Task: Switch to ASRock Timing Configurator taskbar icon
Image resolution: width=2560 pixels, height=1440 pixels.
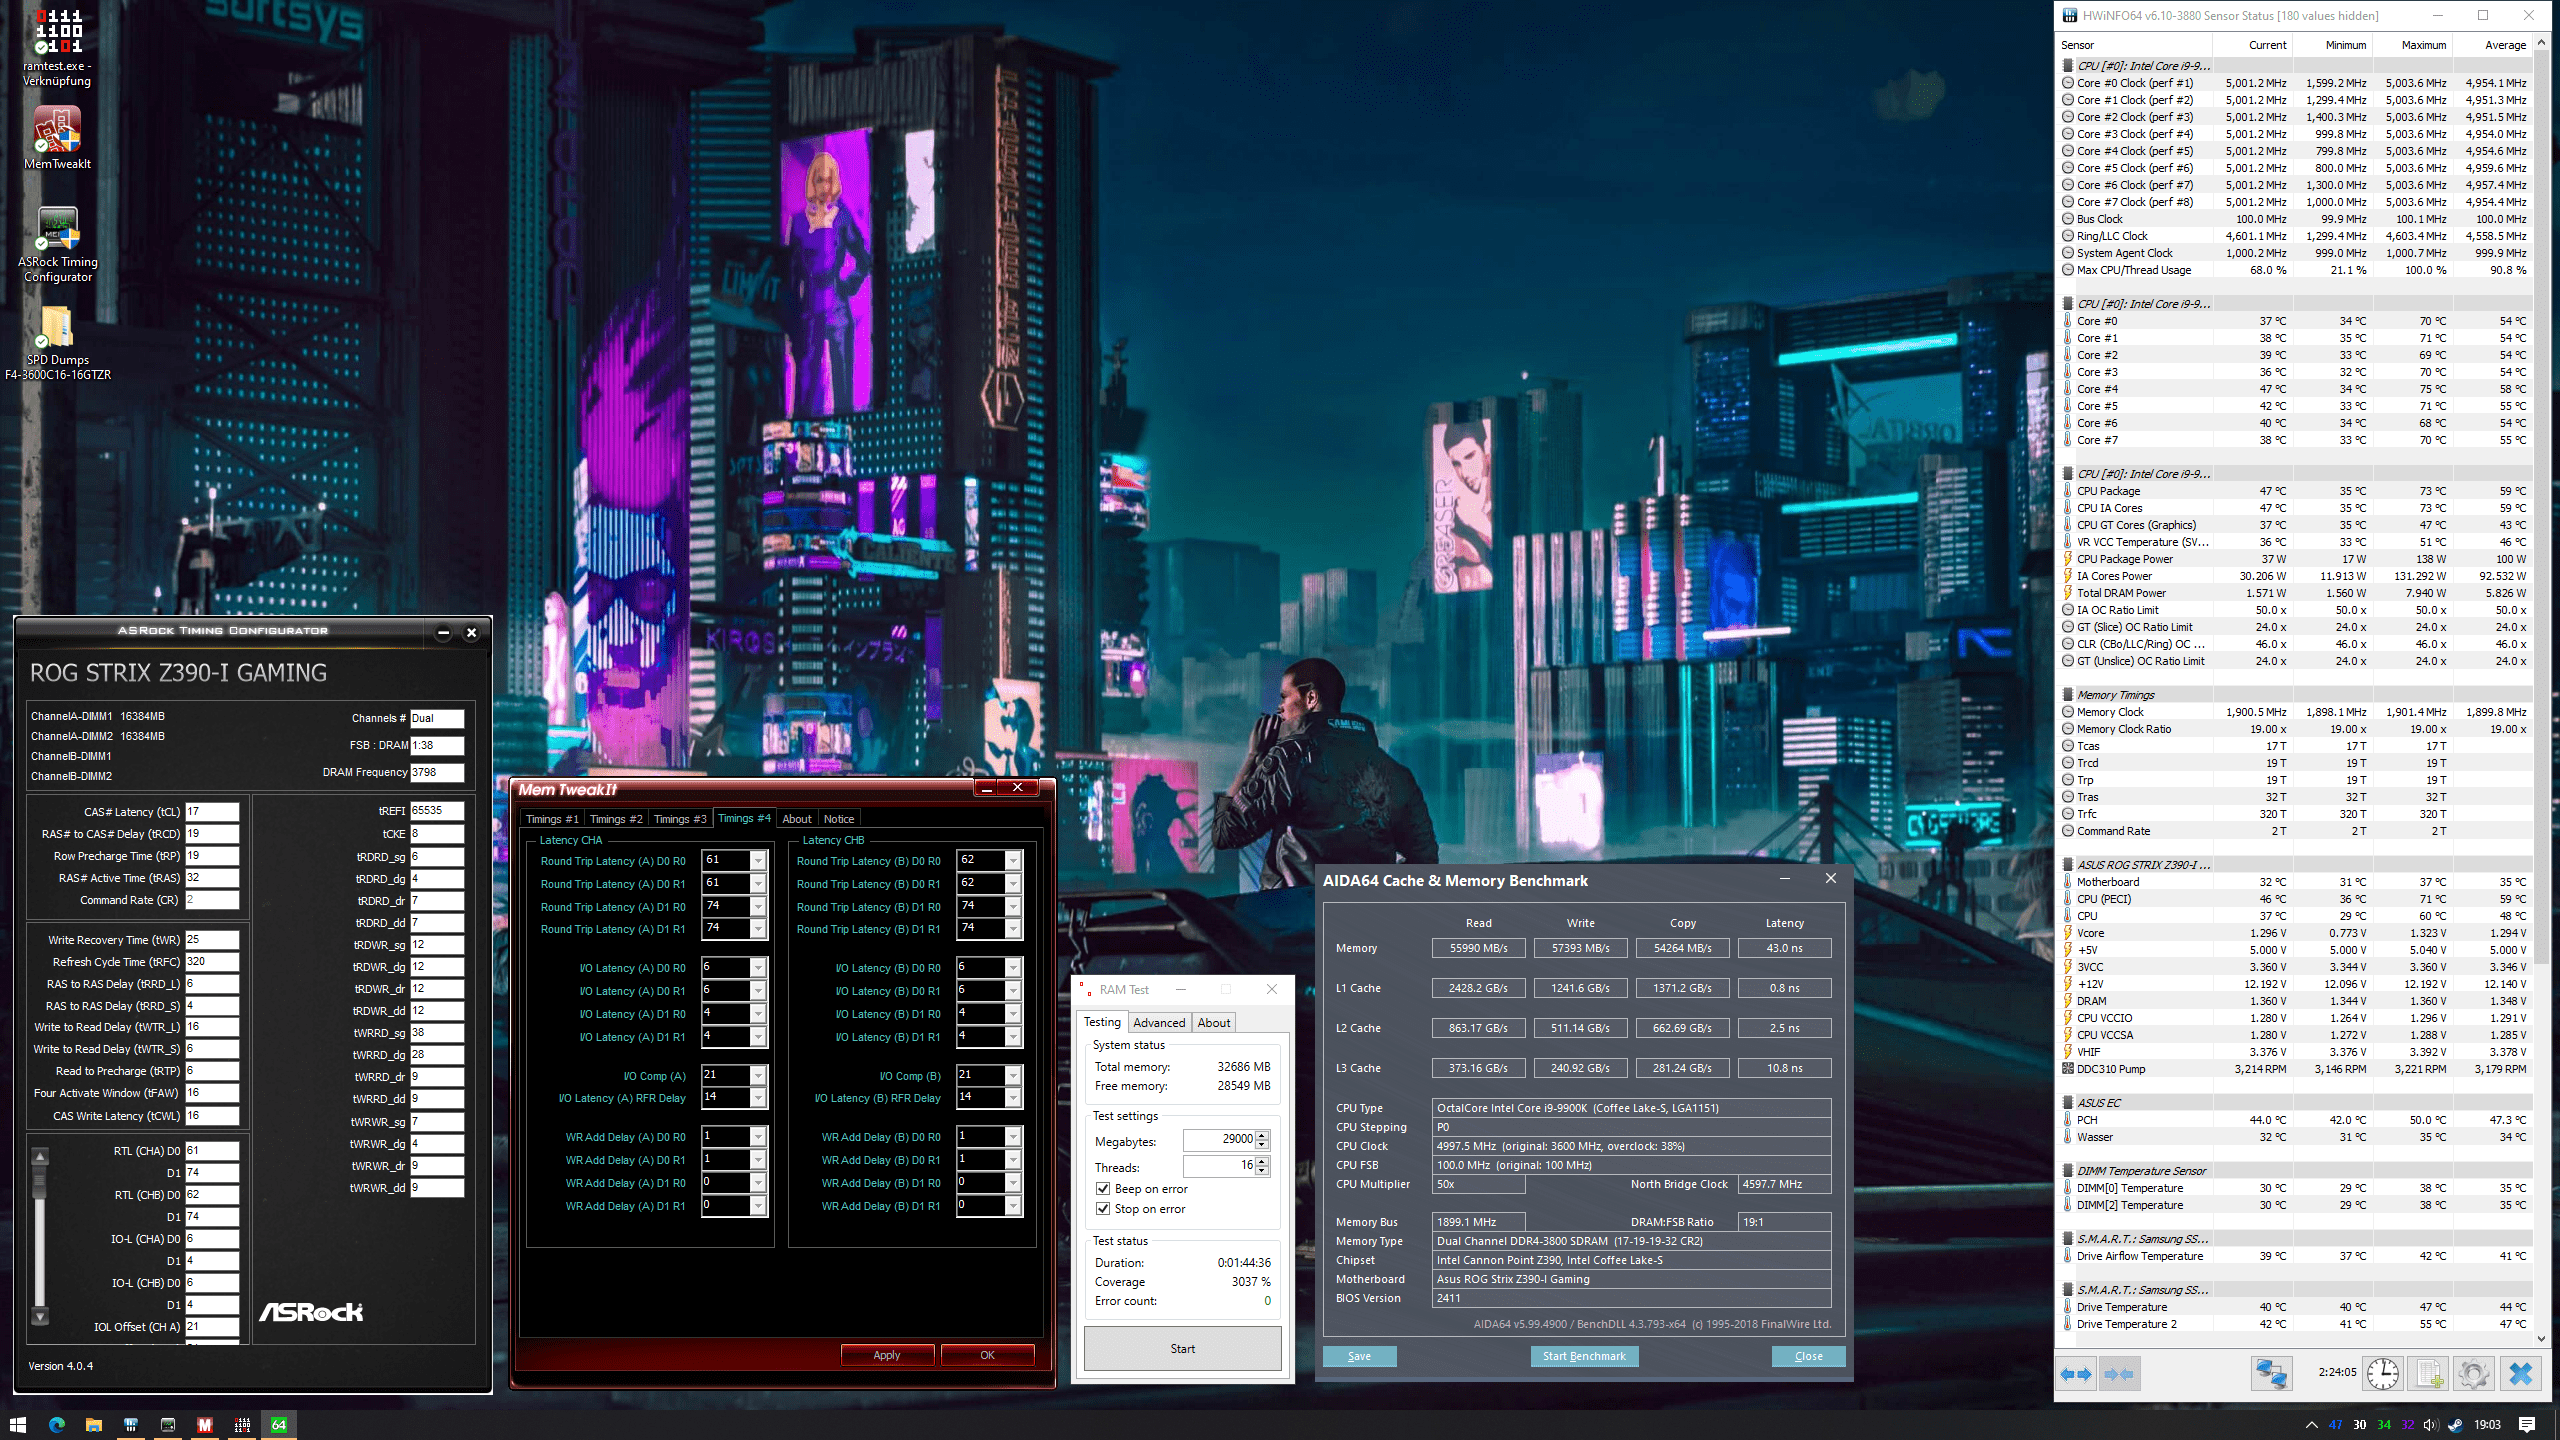Action: coord(168,1424)
